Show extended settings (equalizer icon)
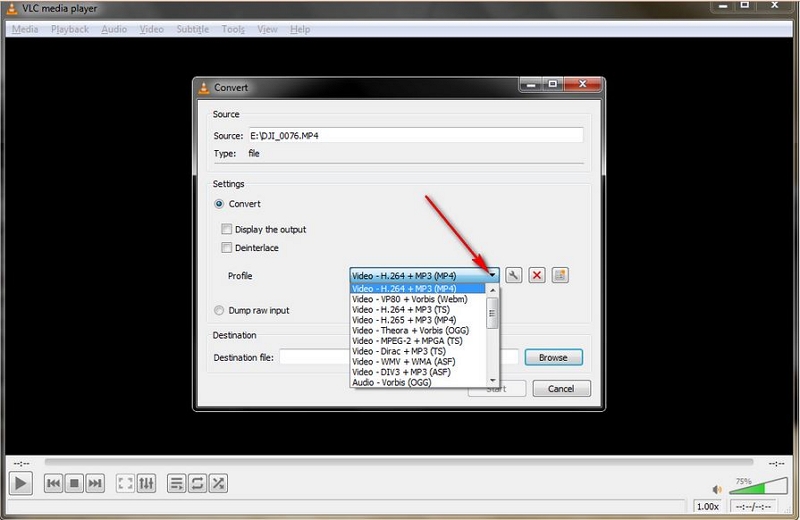This screenshot has height=520, width=800. 146,483
